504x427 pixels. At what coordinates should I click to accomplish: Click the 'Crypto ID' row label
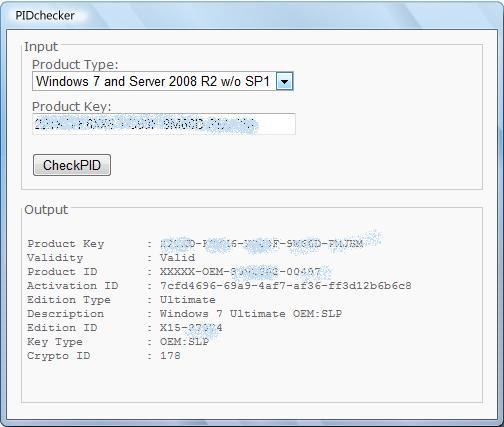tap(59, 356)
